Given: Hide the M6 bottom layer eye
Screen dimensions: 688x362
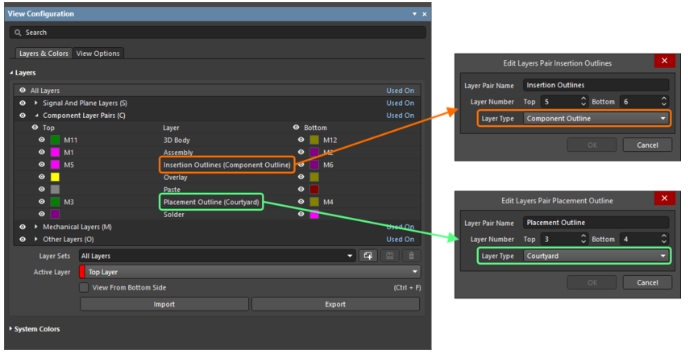Looking at the screenshot, I should click(301, 165).
